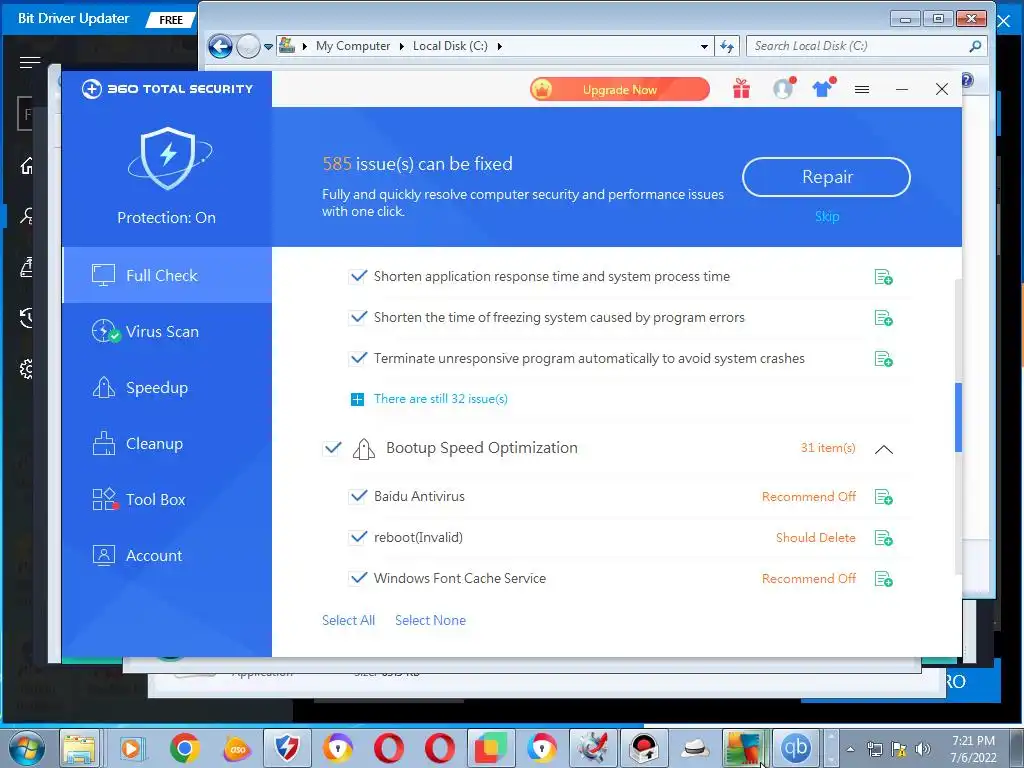Open Bit Driver Updater hamburger menu
This screenshot has height=768, width=1024.
click(29, 63)
